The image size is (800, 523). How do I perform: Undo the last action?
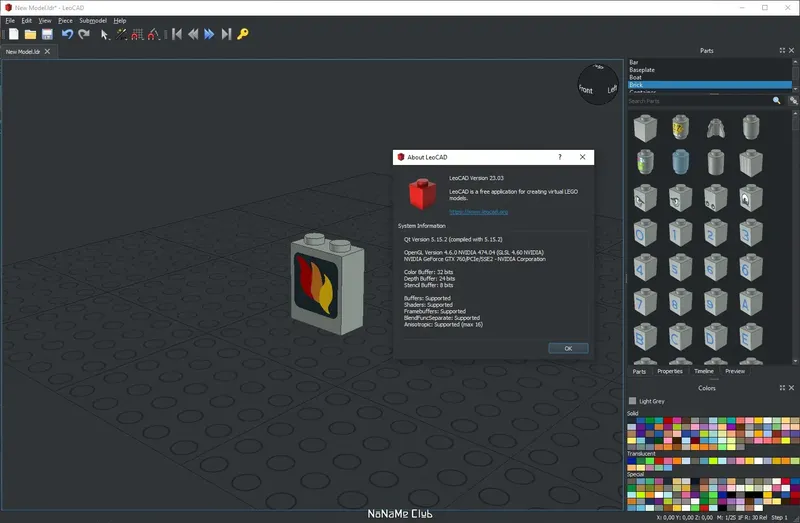[67, 34]
